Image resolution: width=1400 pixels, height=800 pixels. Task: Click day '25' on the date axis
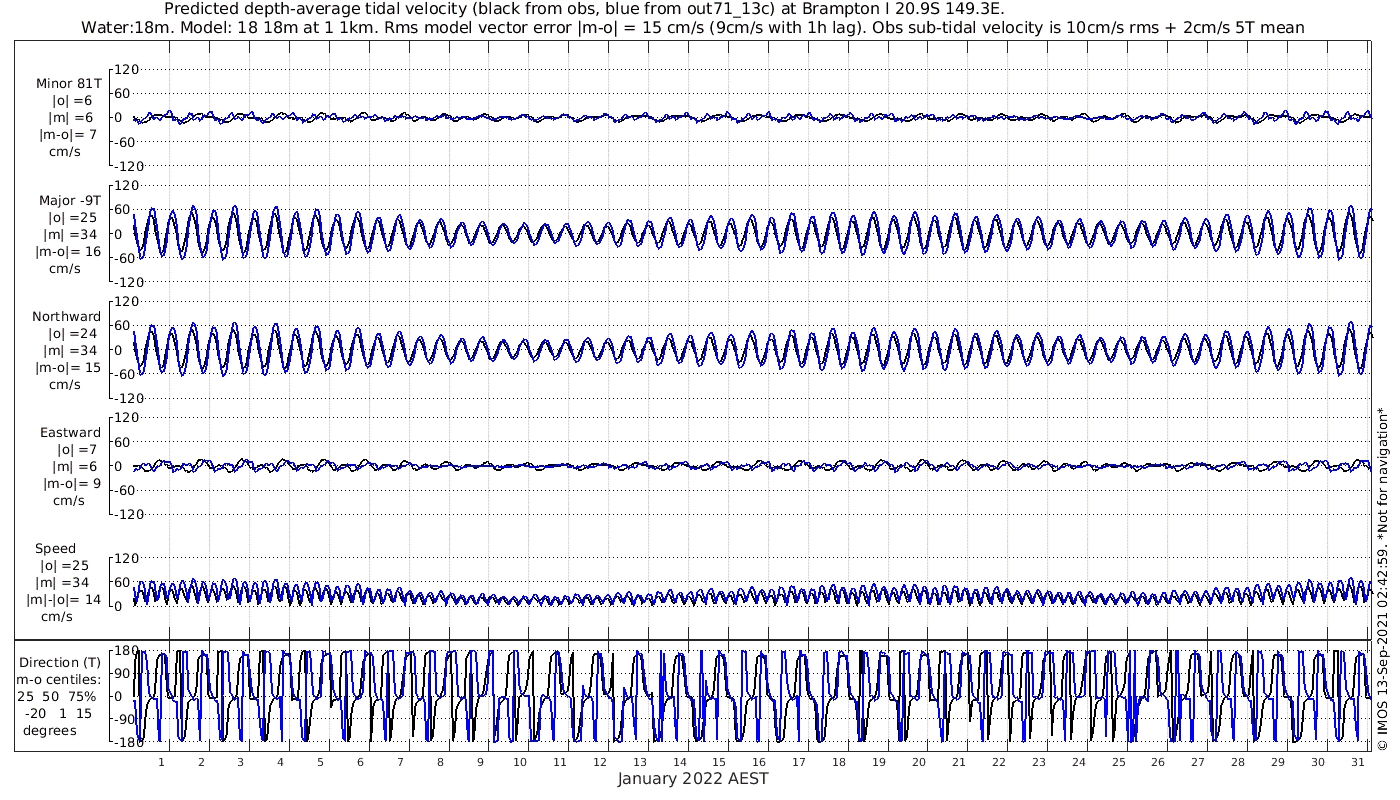[1118, 762]
